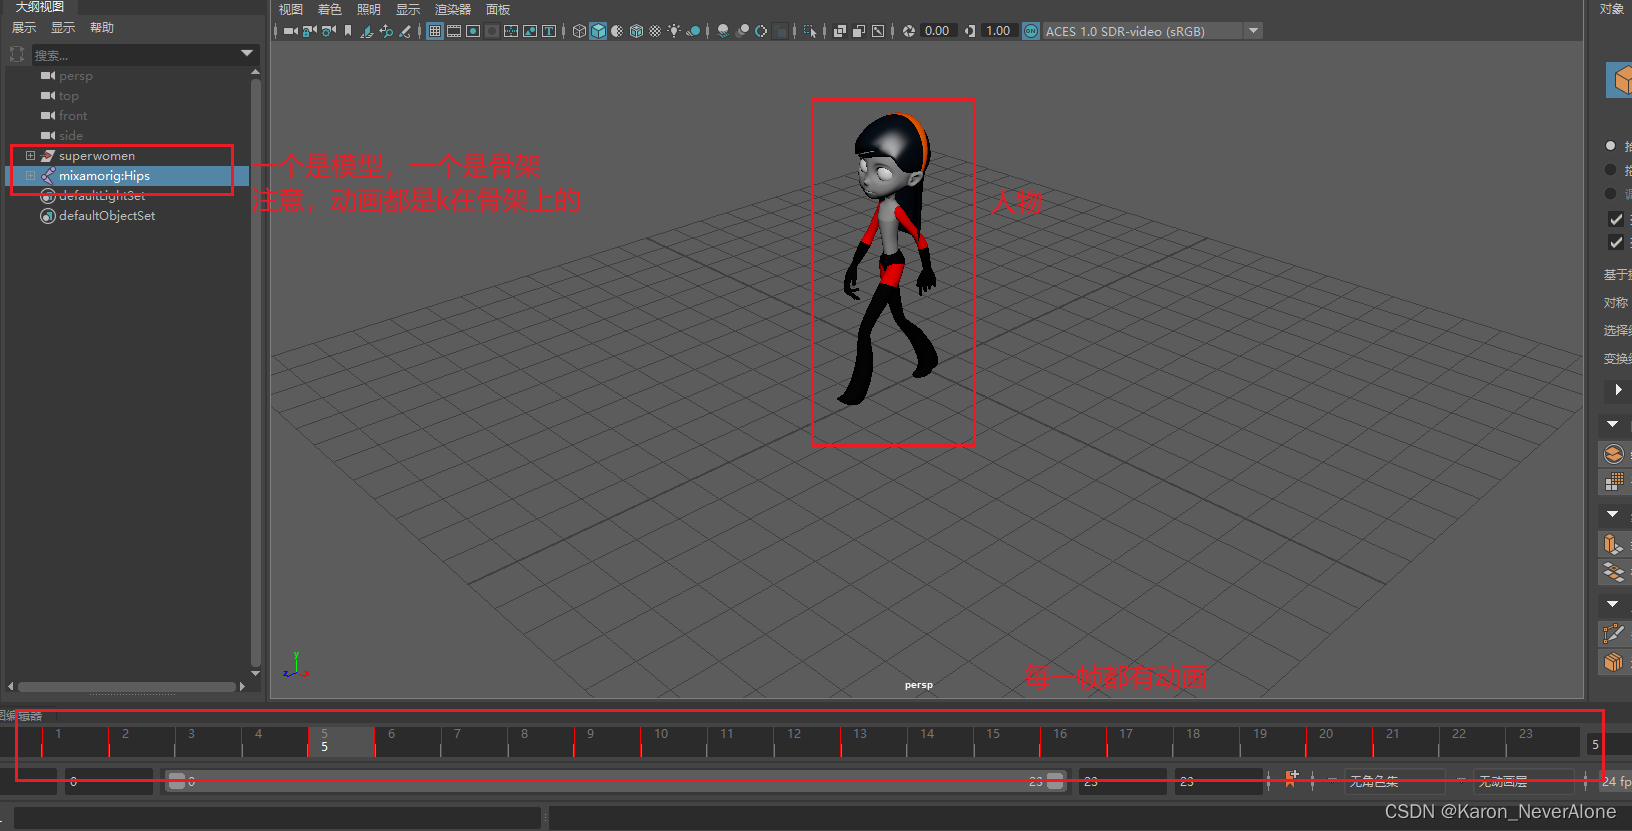Open the 渲染器 renderer menu
The image size is (1632, 831).
[x=453, y=9]
